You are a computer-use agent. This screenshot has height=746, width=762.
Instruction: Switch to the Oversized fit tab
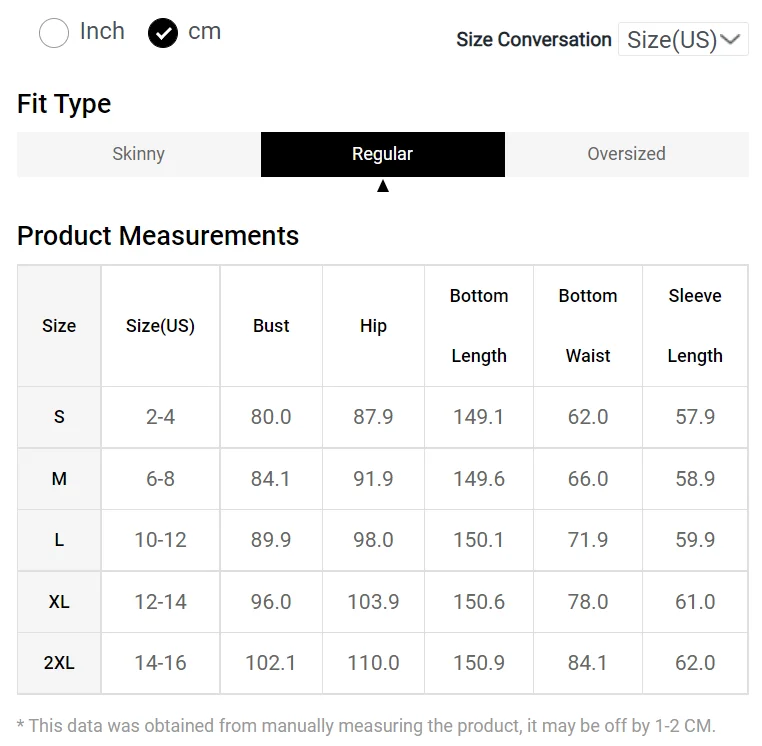coord(627,154)
